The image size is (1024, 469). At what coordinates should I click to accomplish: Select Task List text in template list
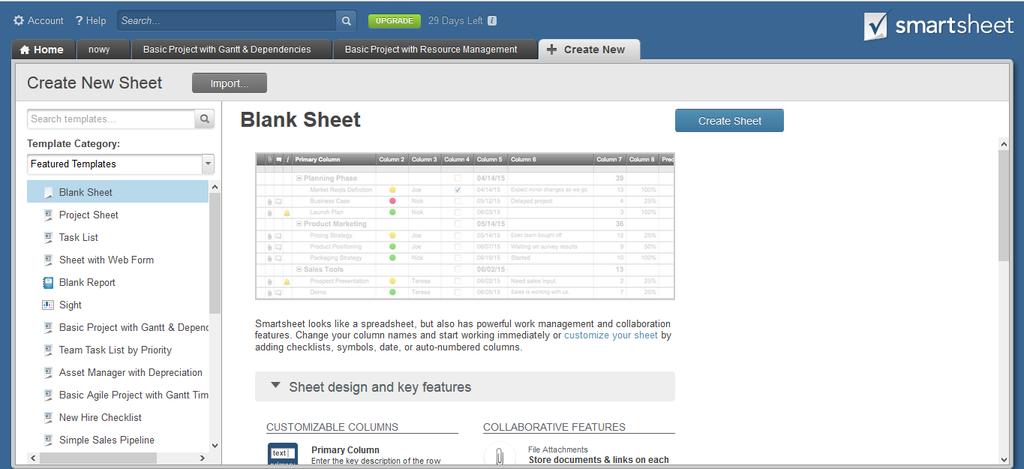point(78,237)
